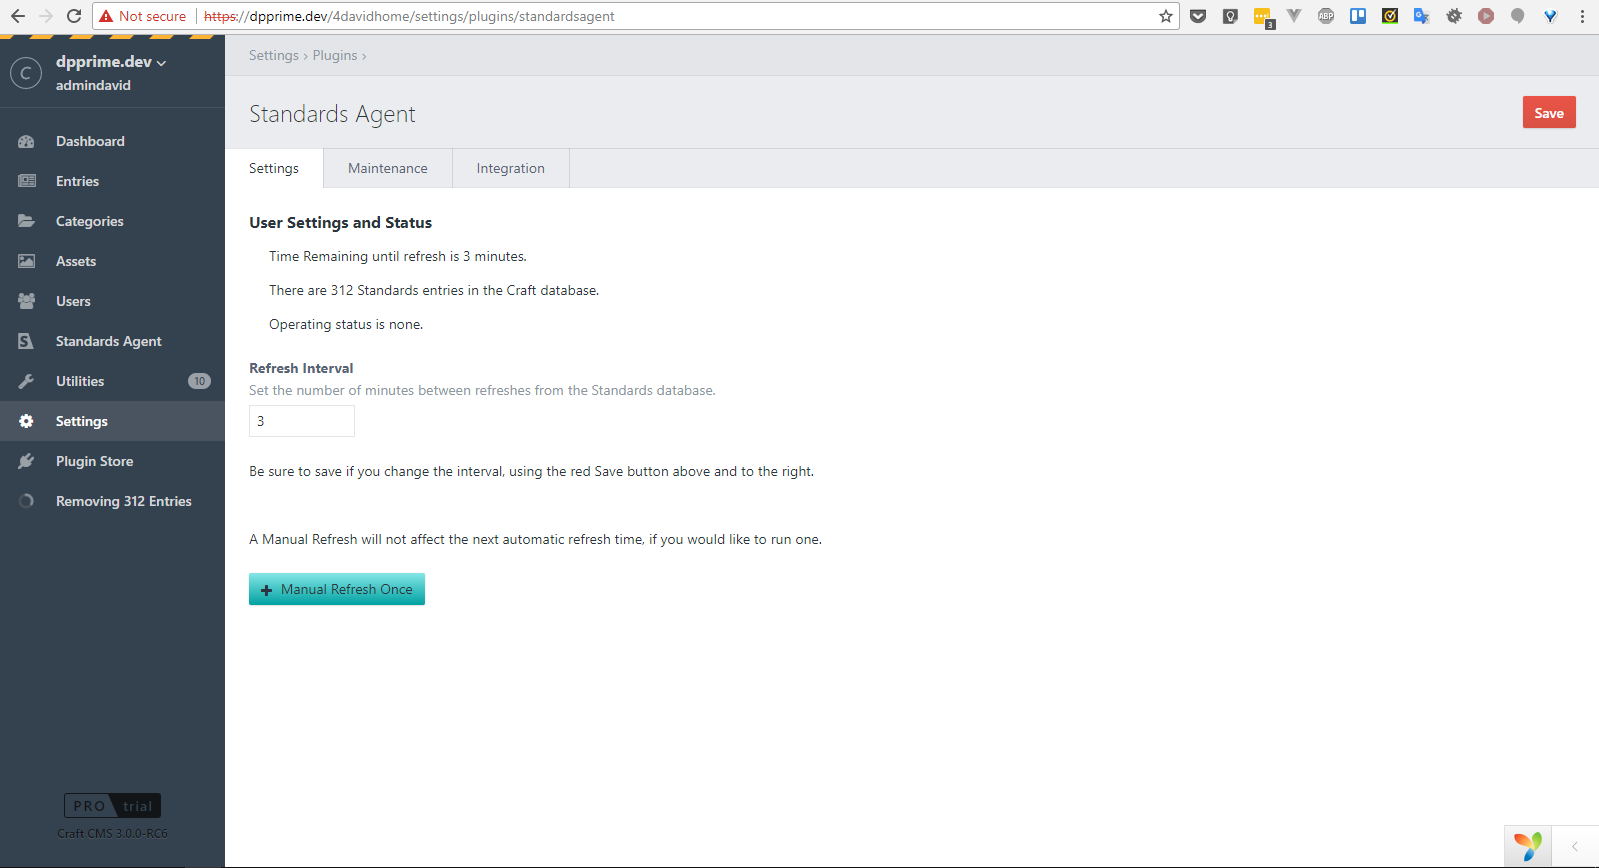Viewport: 1599px width, 868px height.
Task: Click Manual Refresh Once button
Action: coord(337,589)
